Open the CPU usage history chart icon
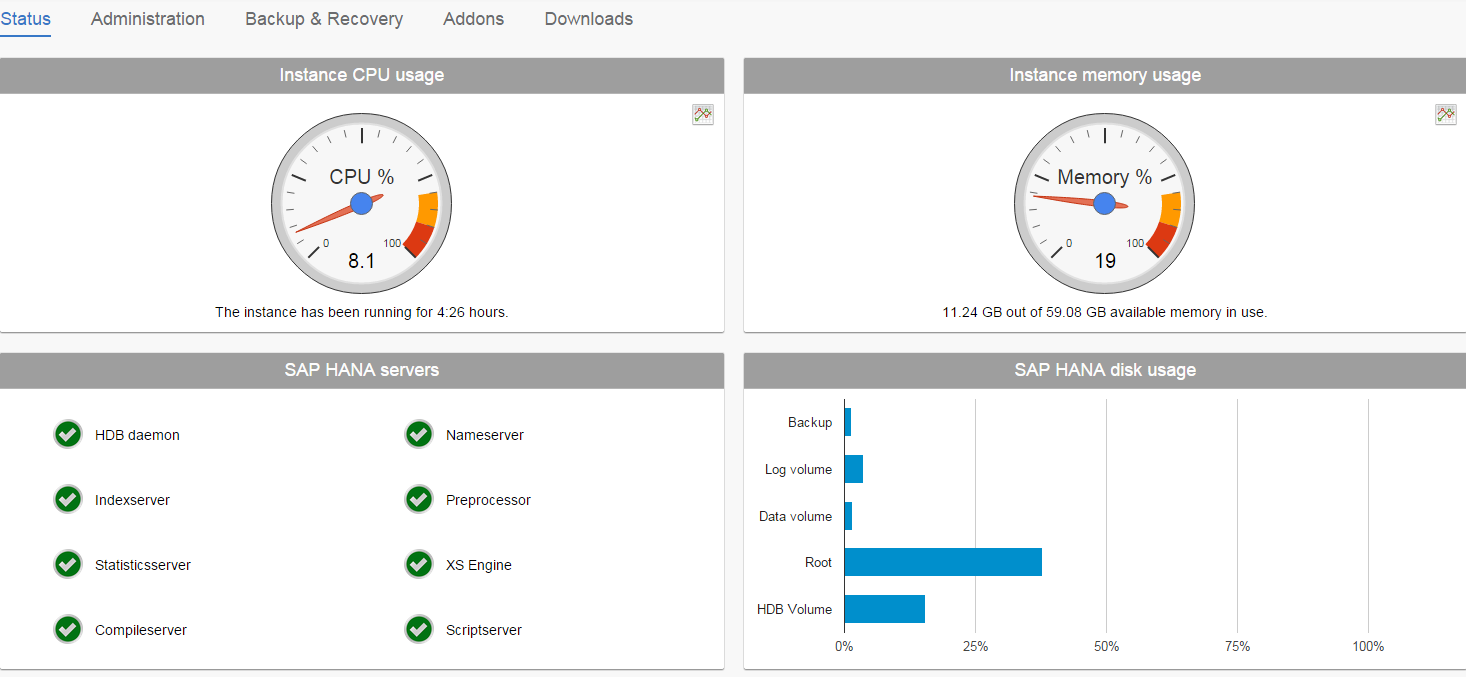This screenshot has width=1466, height=677. (702, 114)
